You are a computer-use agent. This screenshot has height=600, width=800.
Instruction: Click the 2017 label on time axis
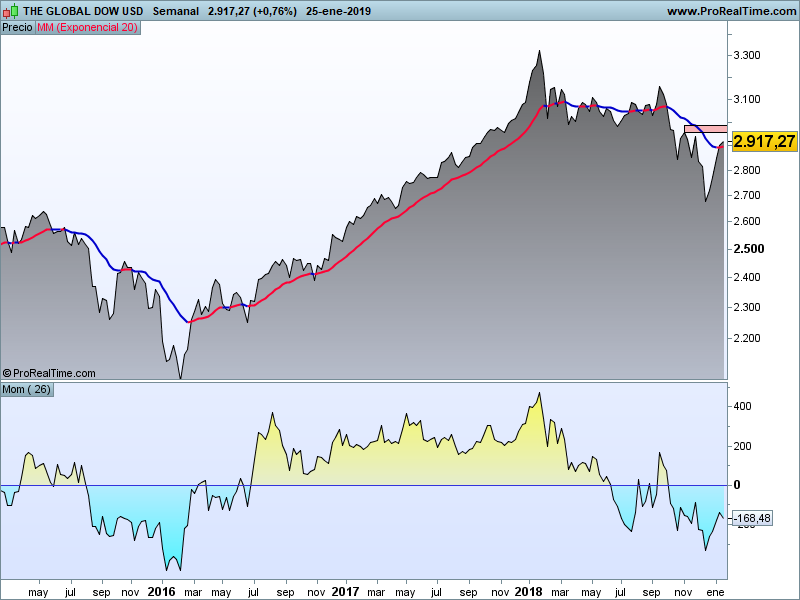(345, 592)
